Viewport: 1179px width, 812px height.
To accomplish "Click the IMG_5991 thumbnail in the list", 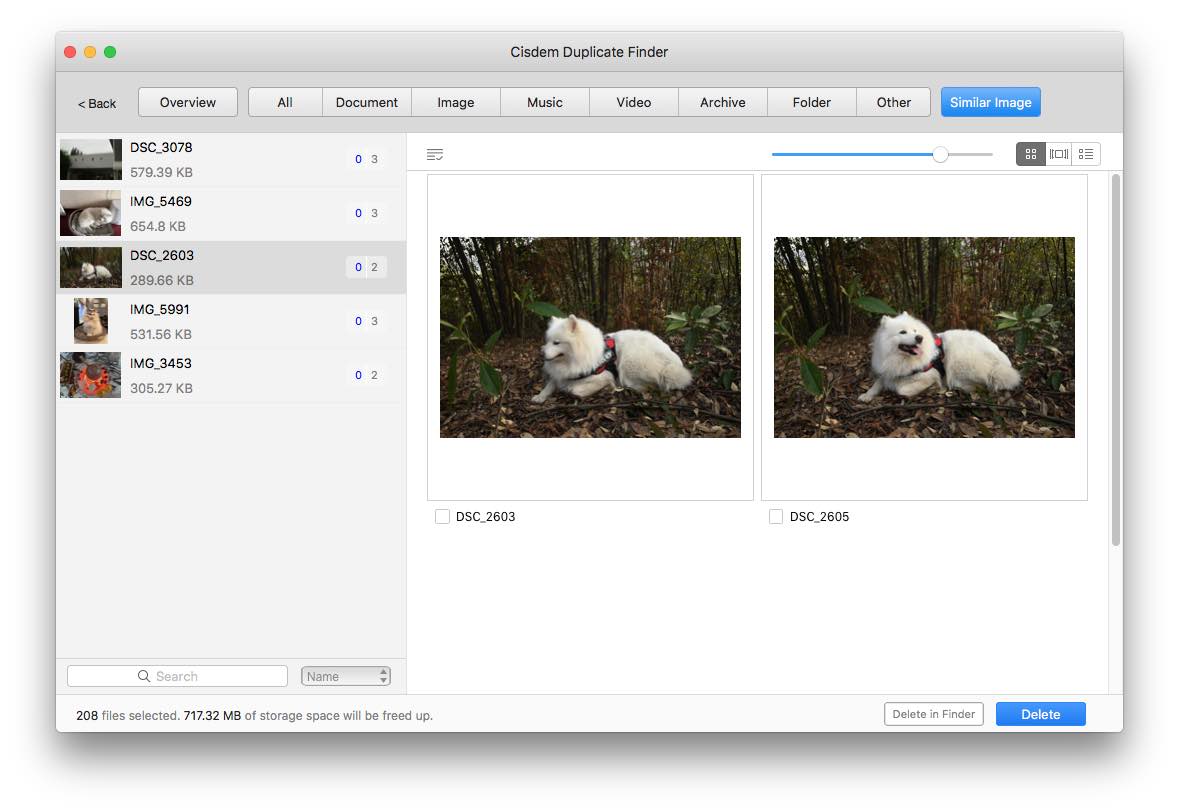I will point(91,321).
